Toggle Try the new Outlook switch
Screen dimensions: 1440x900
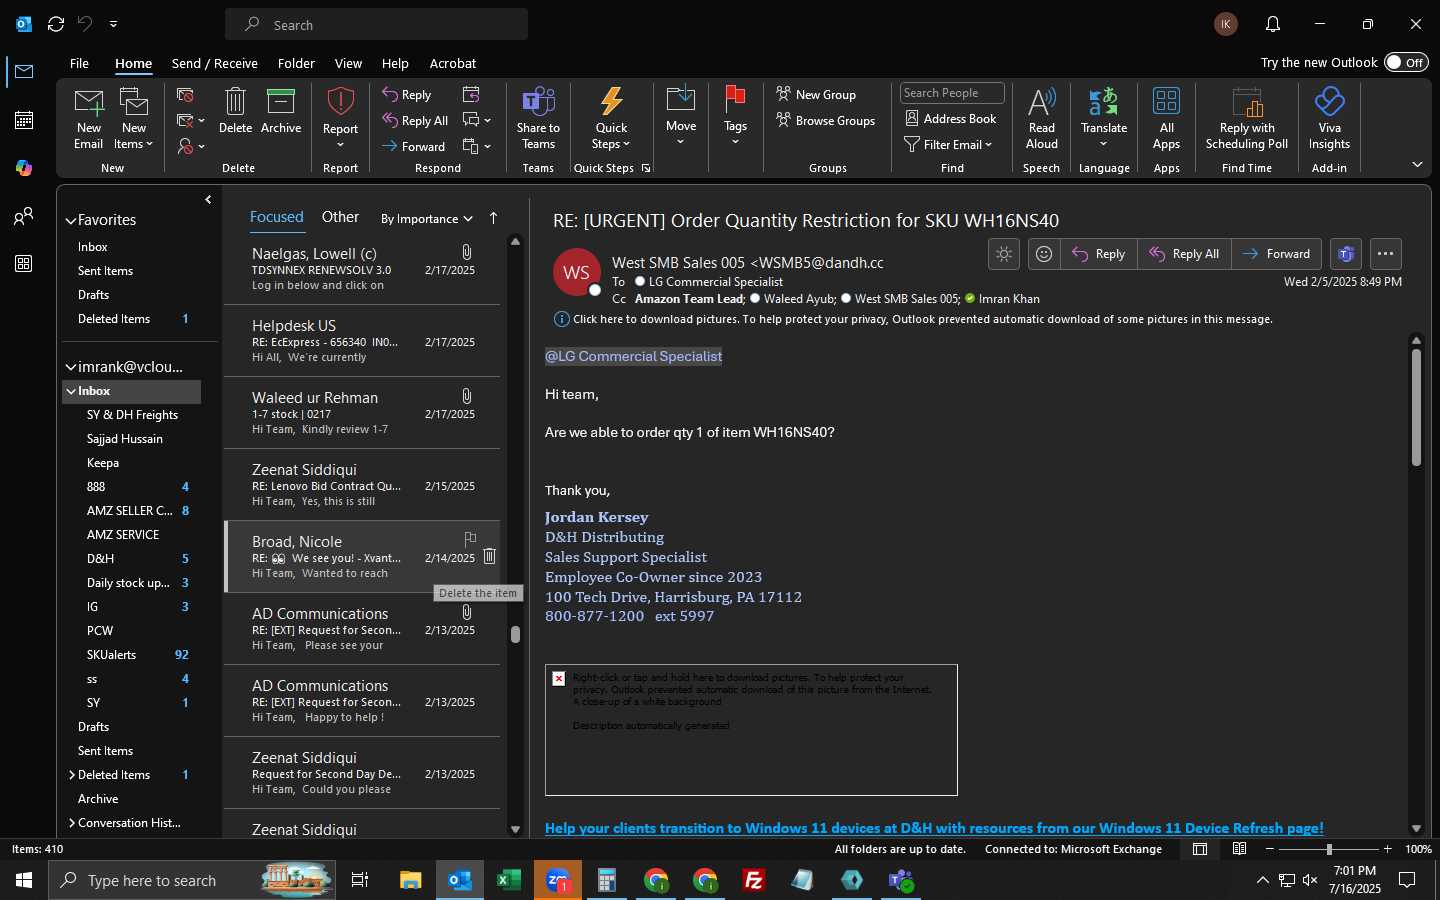pyautogui.click(x=1406, y=62)
